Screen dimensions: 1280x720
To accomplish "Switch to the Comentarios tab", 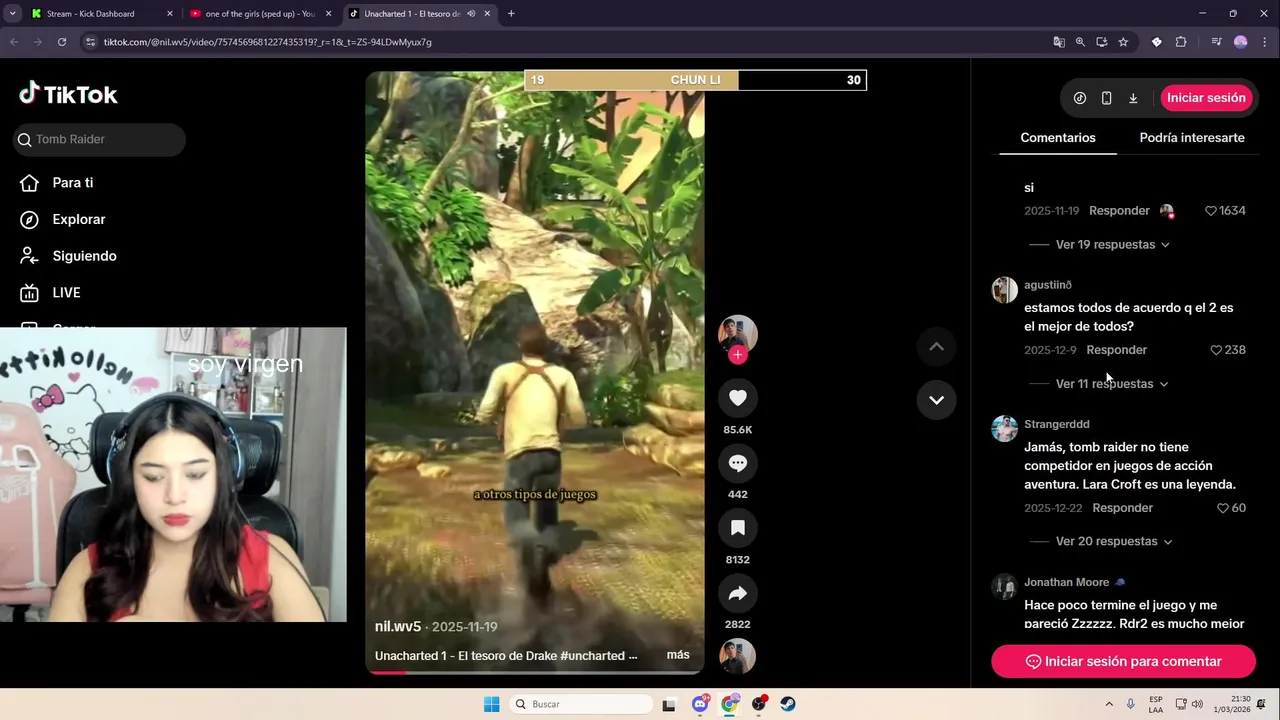I will pyautogui.click(x=1058, y=138).
